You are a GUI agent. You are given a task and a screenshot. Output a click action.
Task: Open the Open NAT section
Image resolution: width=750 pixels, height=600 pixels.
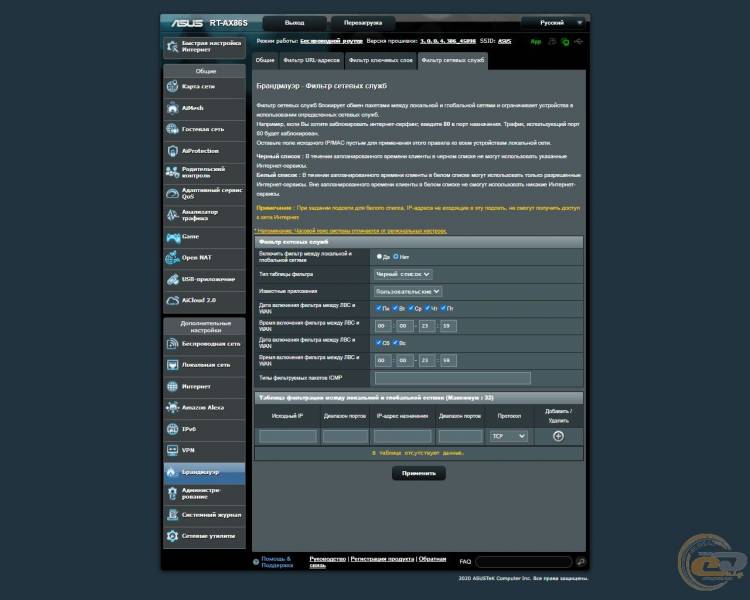coord(204,258)
